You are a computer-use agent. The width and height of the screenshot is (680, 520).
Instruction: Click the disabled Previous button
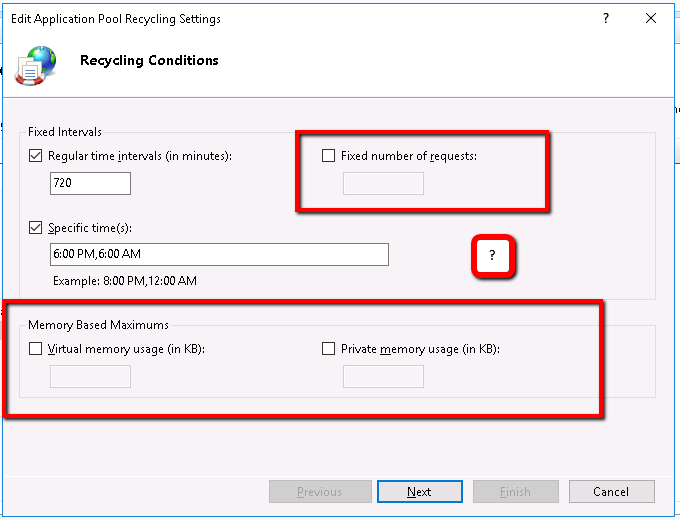(x=320, y=491)
